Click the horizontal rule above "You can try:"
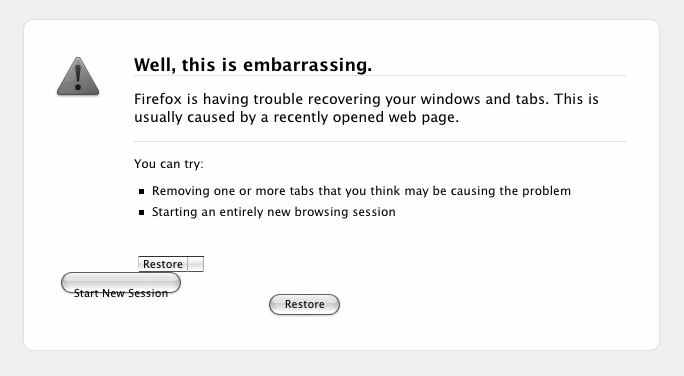This screenshot has width=684, height=376. tap(380, 141)
